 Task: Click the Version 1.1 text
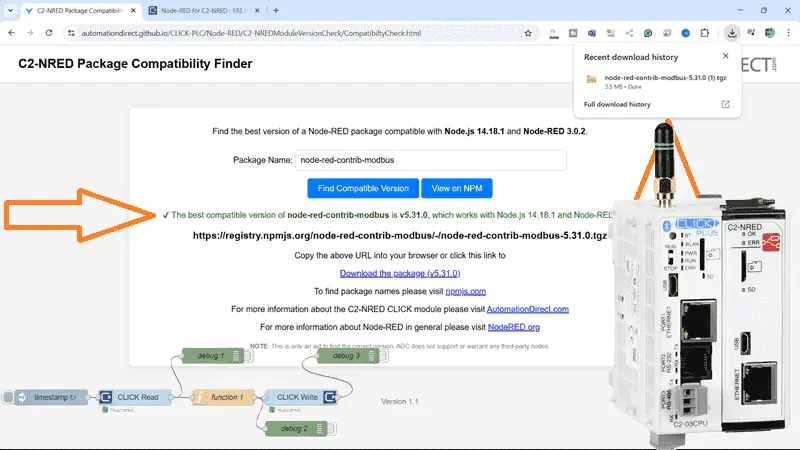(400, 402)
